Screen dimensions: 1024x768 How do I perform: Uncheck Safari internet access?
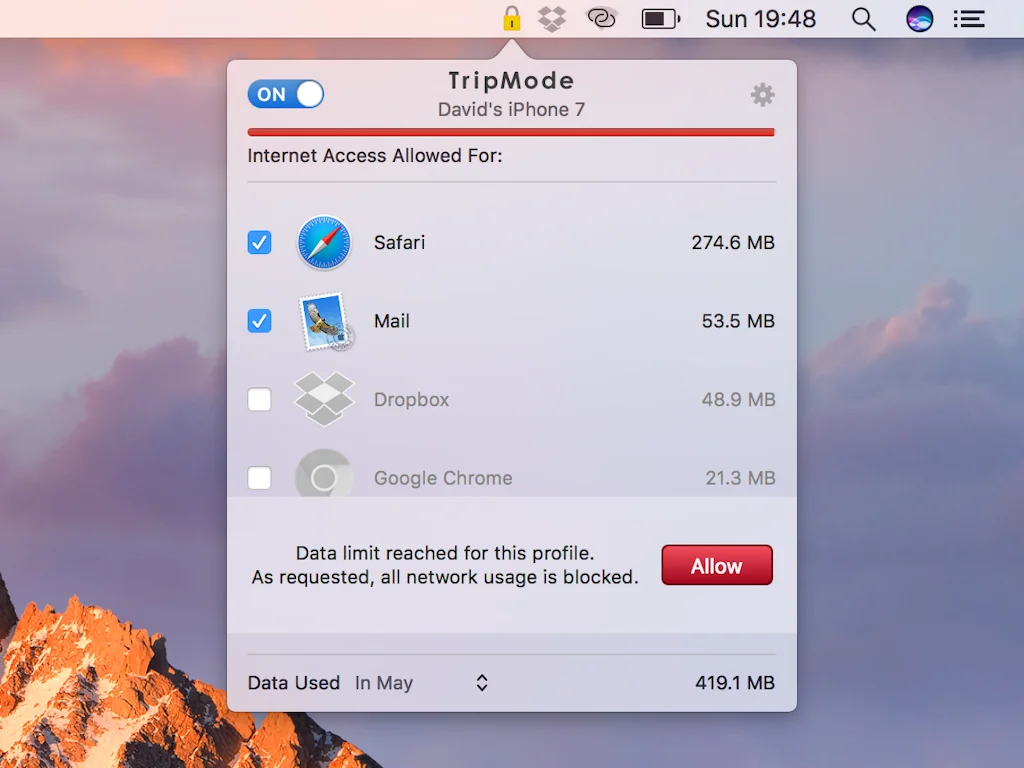click(259, 243)
